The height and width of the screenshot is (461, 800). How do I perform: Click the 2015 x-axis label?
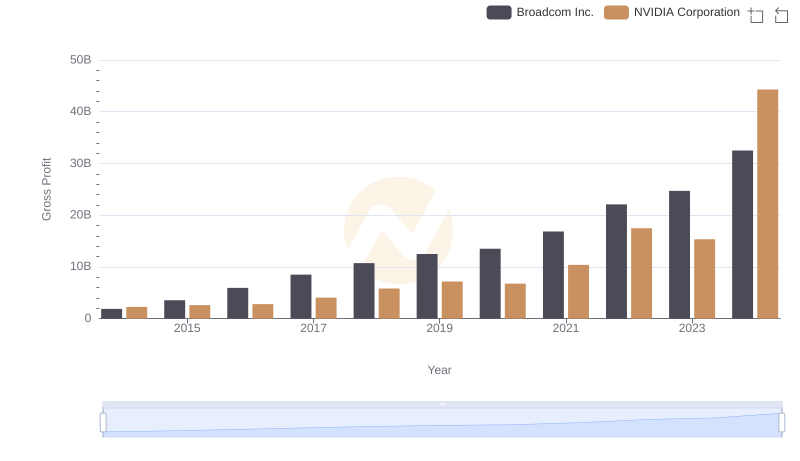187,328
